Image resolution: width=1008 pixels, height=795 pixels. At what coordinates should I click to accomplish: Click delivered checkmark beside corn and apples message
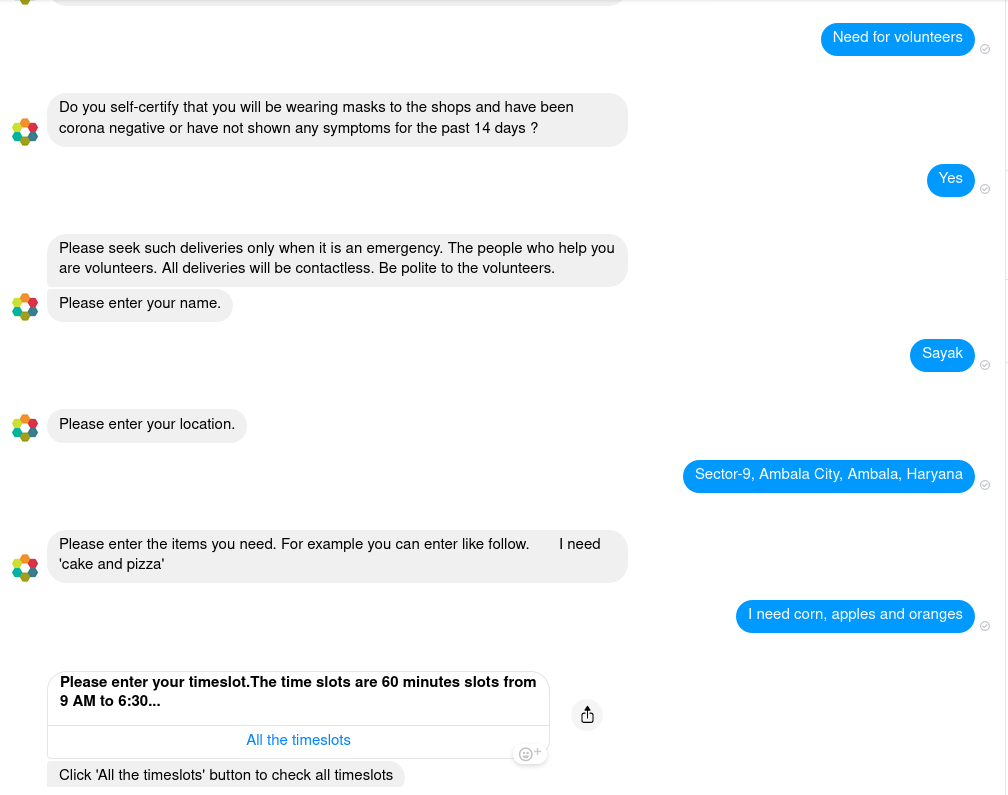(985, 626)
